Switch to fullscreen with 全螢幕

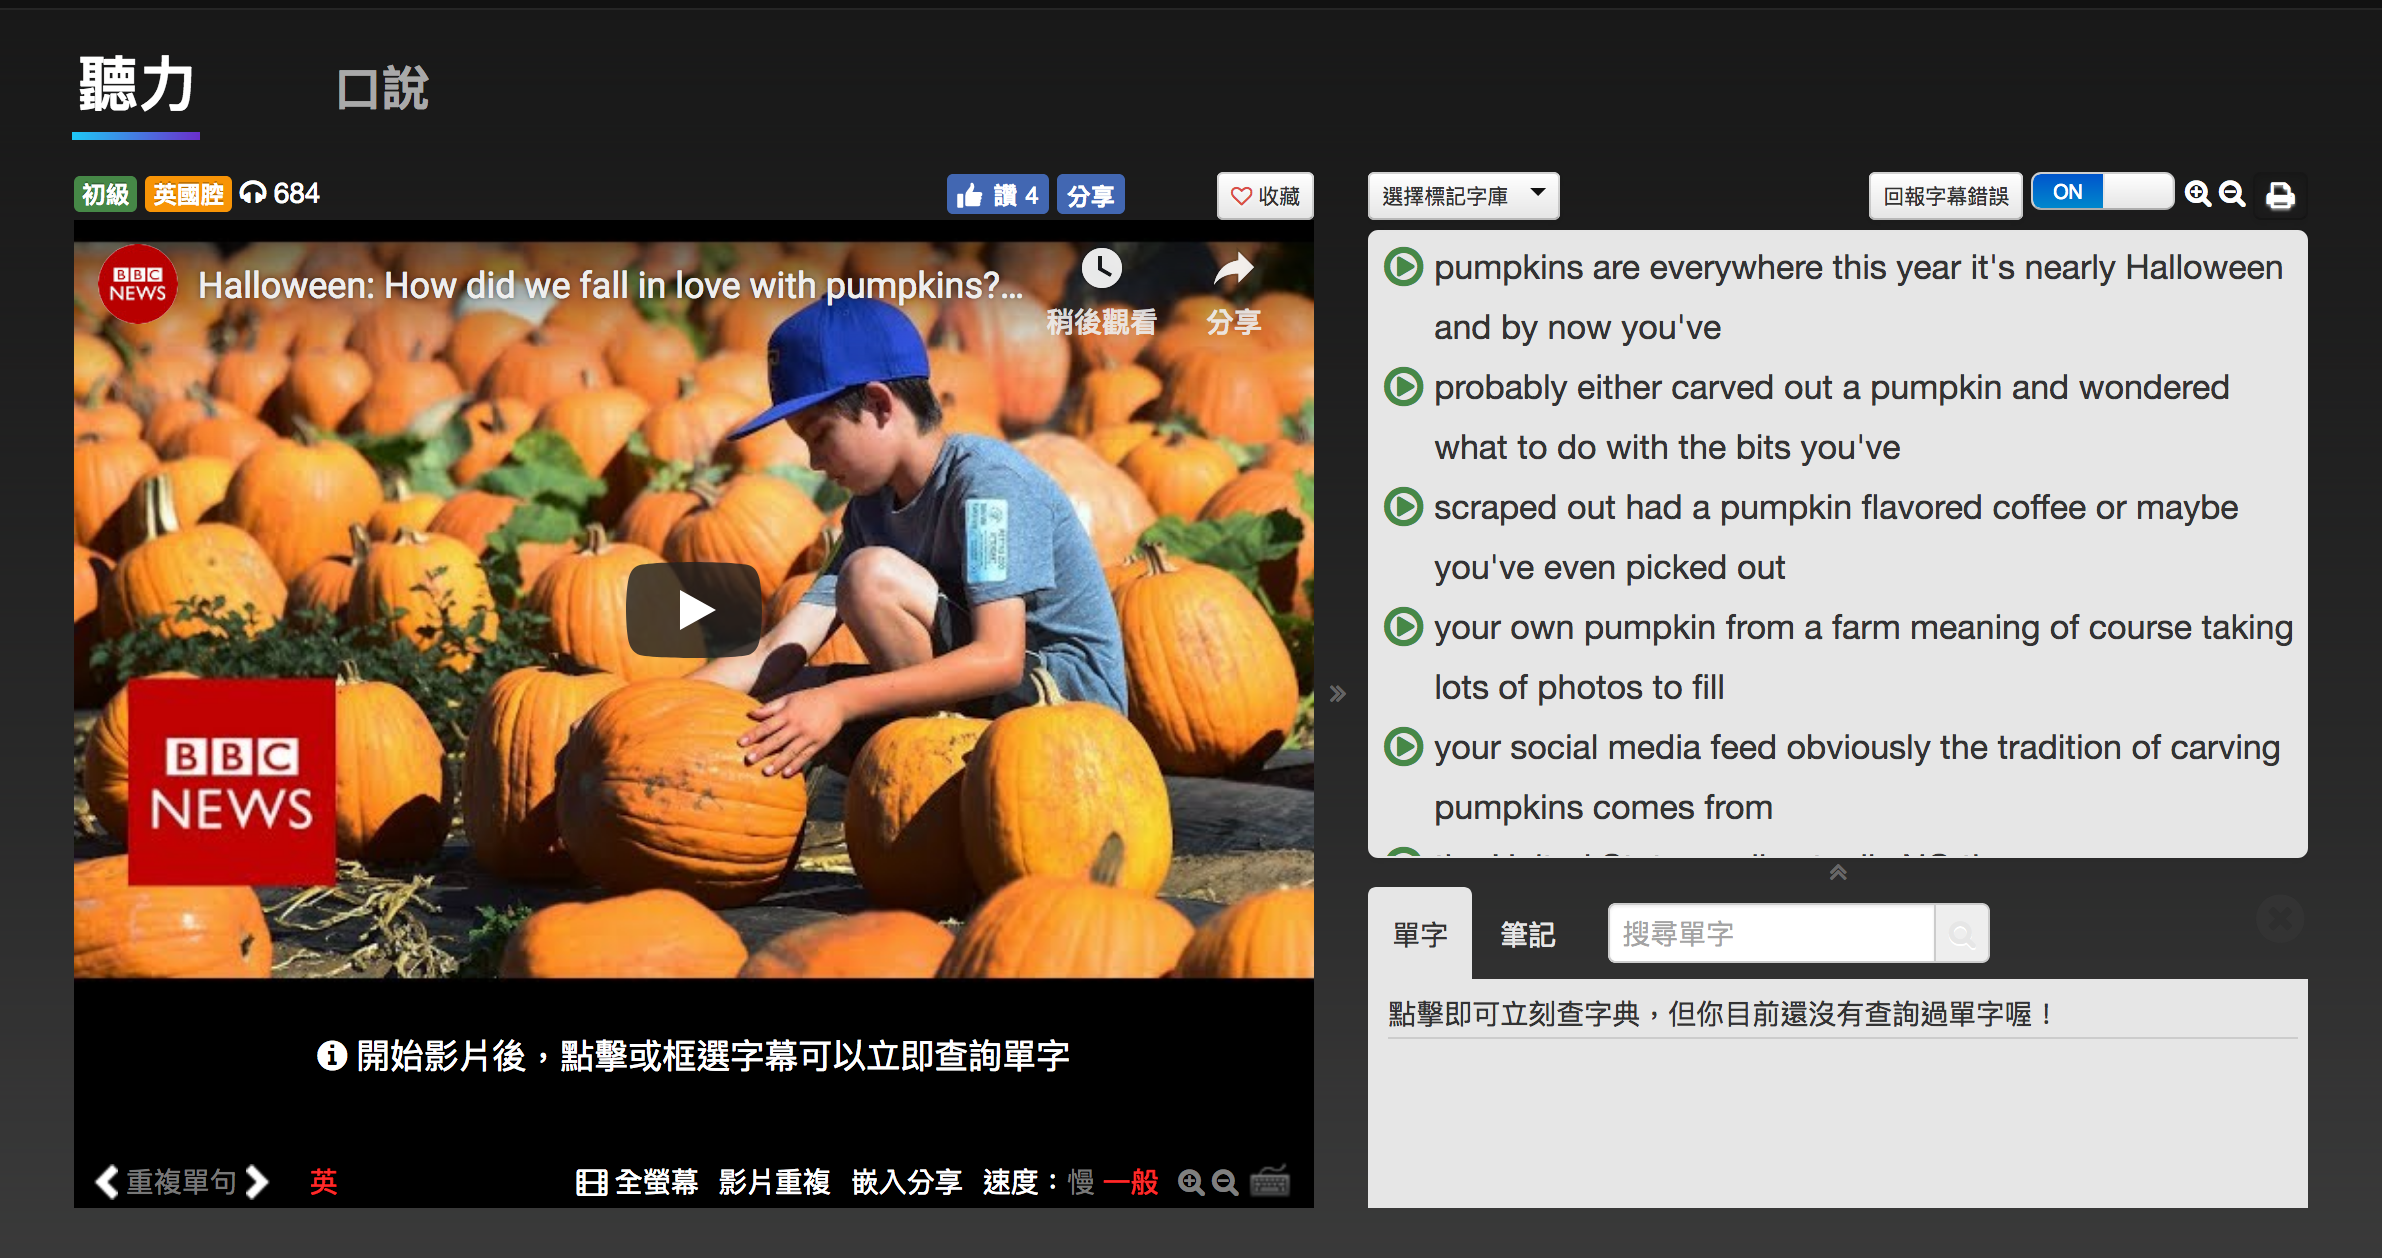coord(637,1182)
